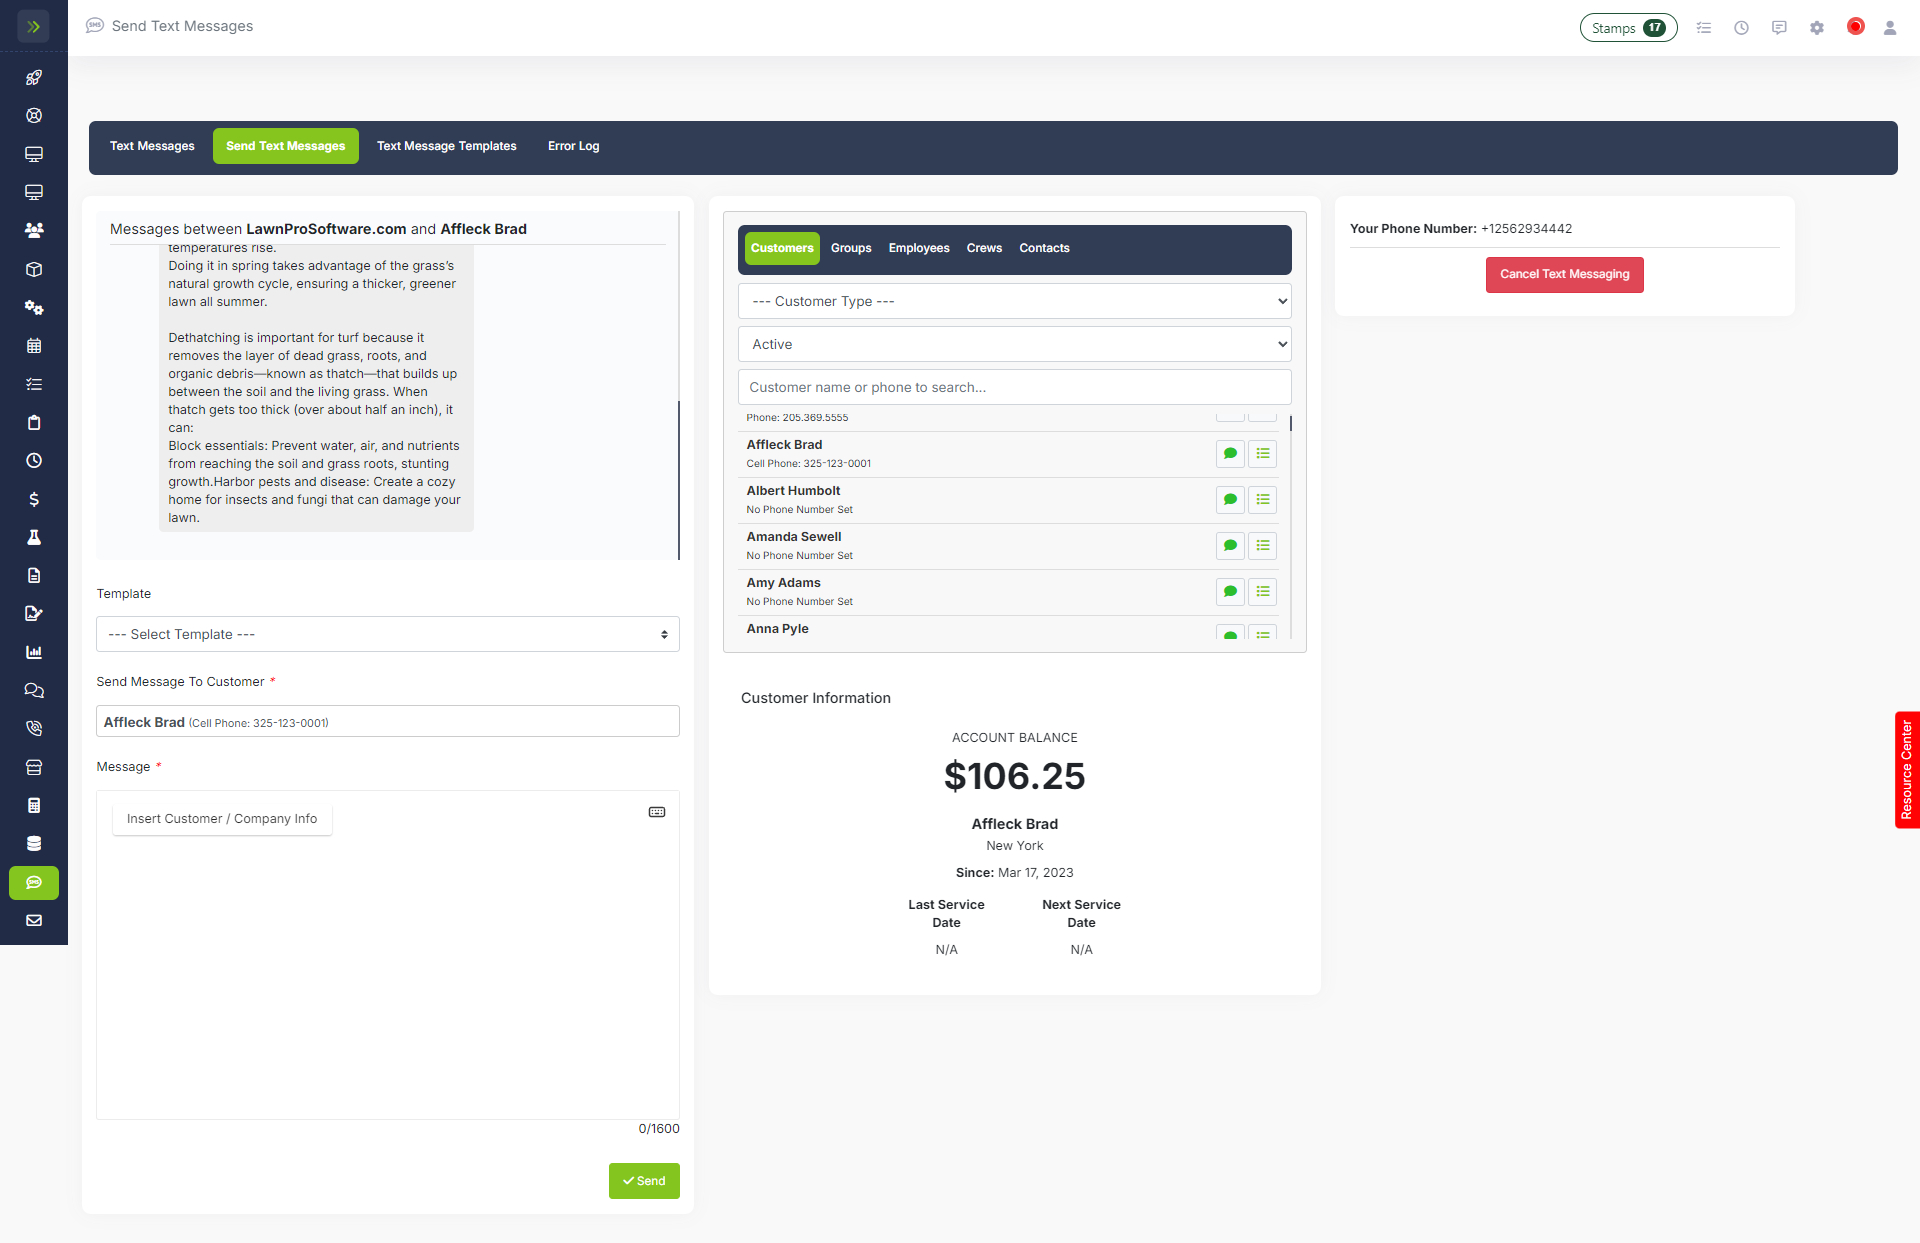1920x1243 pixels.
Task: Click the settings gear icon in the top bar
Action: point(1817,28)
